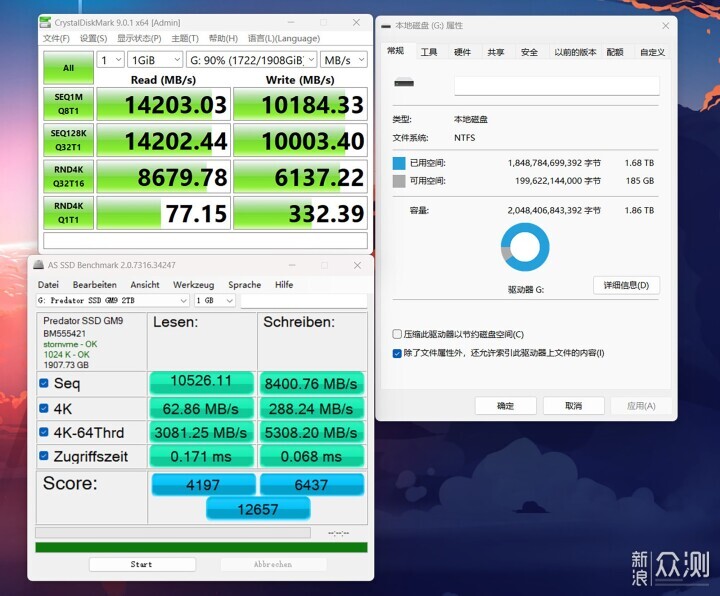Image resolution: width=720 pixels, height=596 pixels.
Task: Click the Seq read result 10526.11
Action: [202, 383]
